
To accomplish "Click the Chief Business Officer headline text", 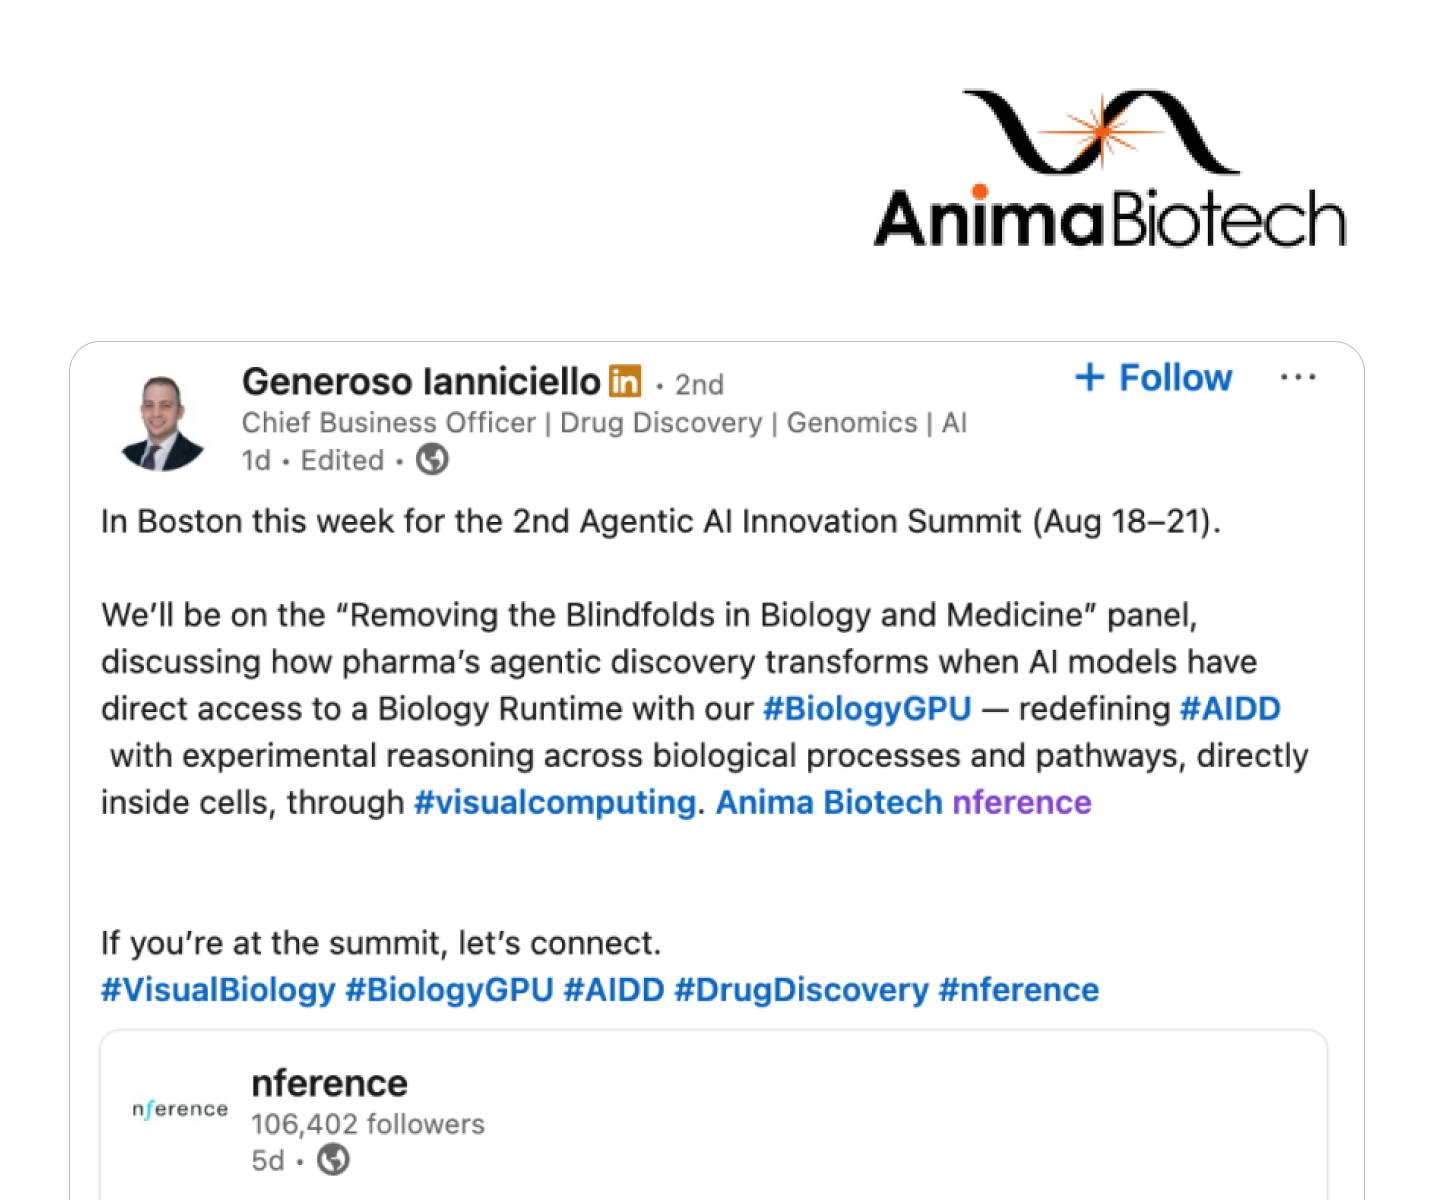I will pyautogui.click(x=604, y=423).
